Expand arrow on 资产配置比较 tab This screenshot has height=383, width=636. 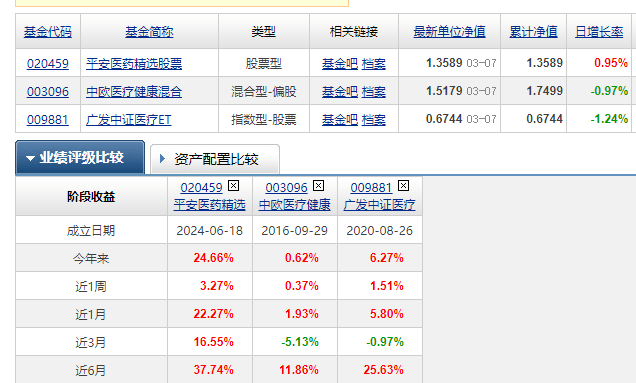[x=162, y=159]
